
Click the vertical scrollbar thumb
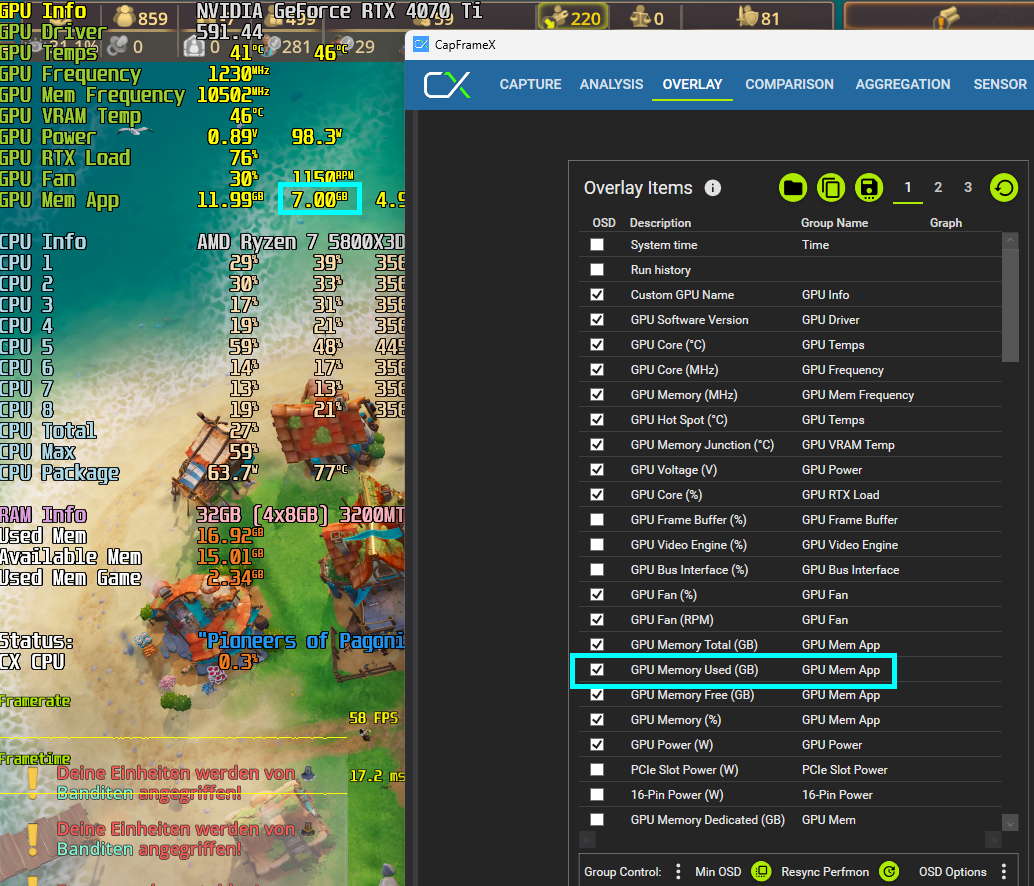(x=1010, y=305)
